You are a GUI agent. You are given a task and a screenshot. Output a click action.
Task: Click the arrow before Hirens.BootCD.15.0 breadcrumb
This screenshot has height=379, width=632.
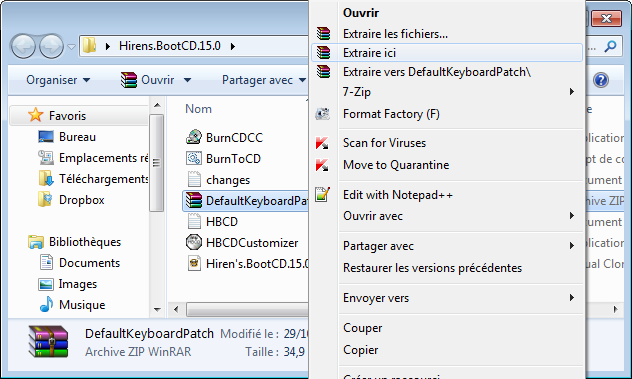(x=108, y=46)
